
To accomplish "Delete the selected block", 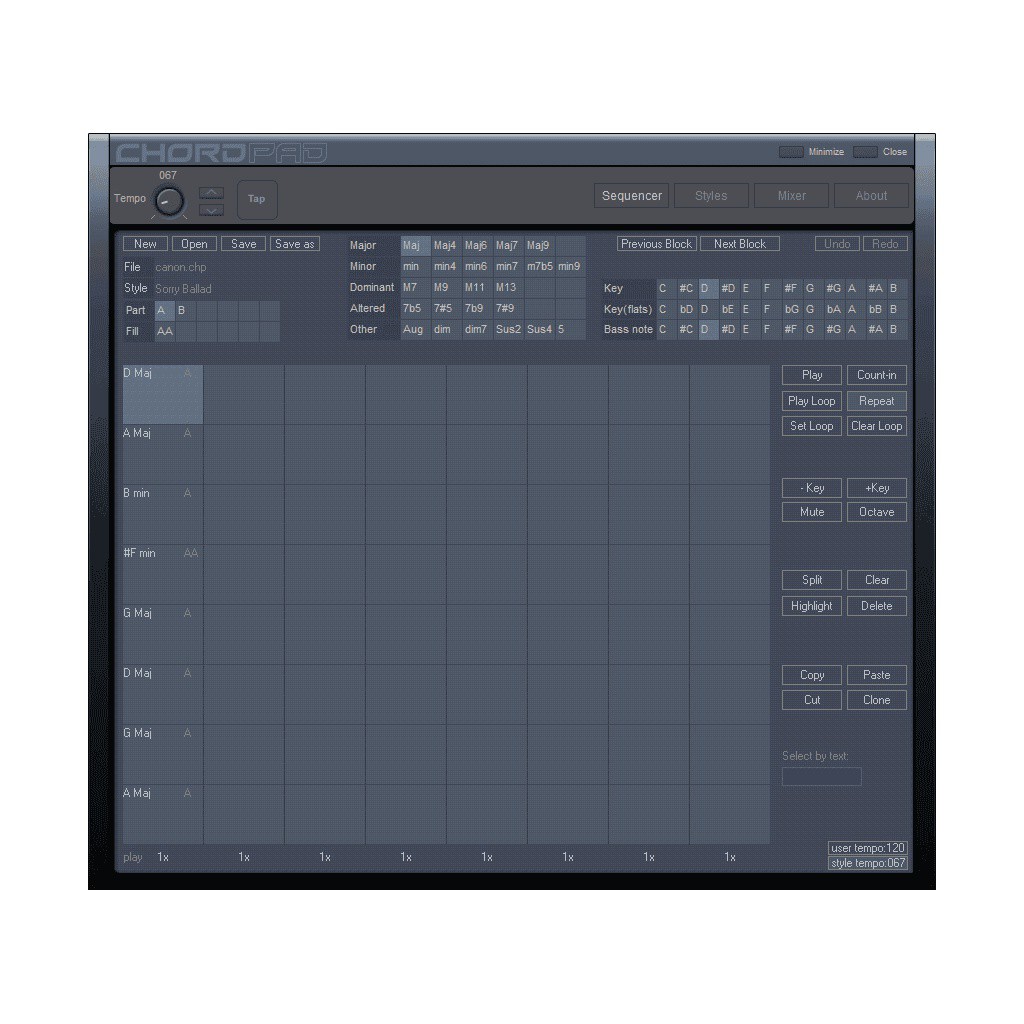I will point(876,606).
